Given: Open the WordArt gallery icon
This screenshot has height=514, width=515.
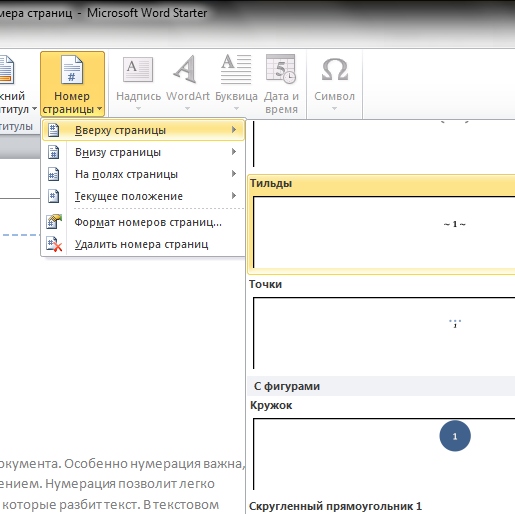Looking at the screenshot, I should click(185, 69).
